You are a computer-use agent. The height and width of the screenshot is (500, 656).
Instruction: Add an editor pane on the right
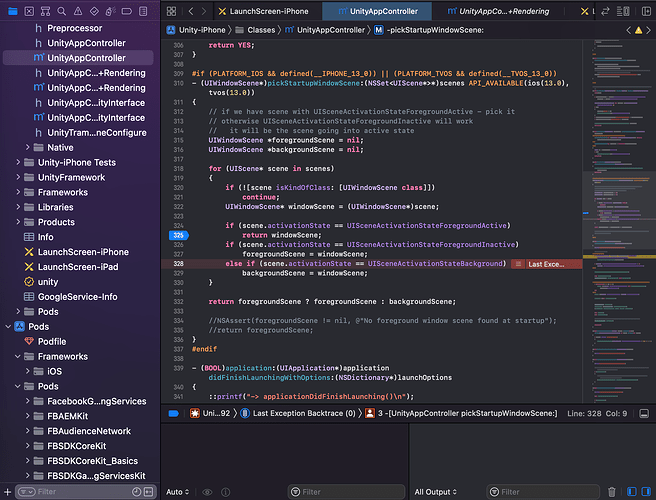click(x=646, y=11)
